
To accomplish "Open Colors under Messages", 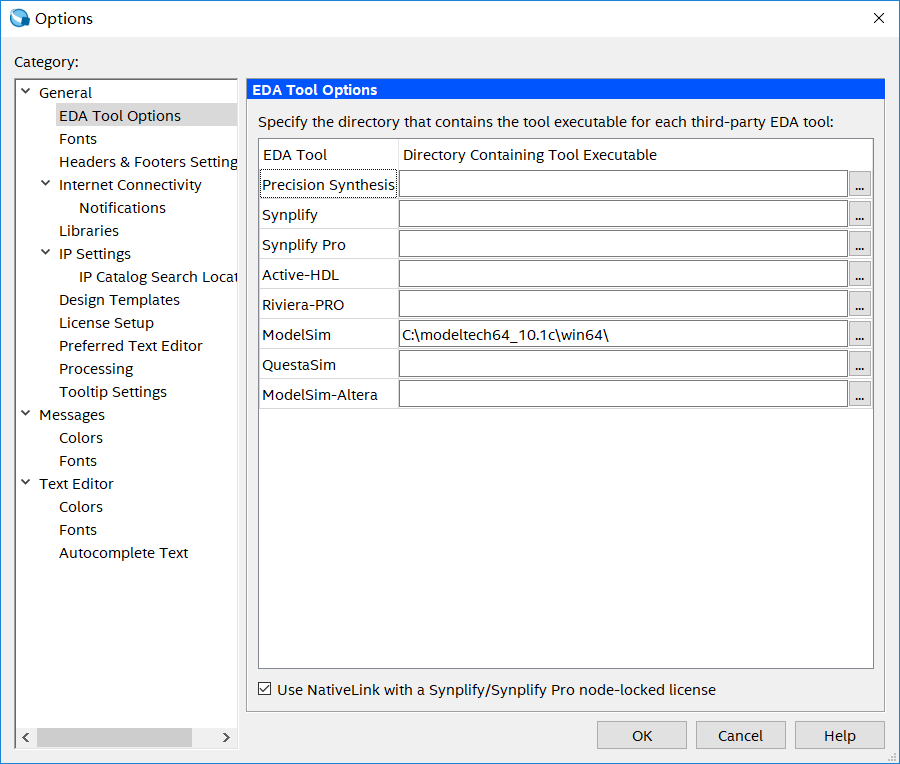I will point(81,438).
